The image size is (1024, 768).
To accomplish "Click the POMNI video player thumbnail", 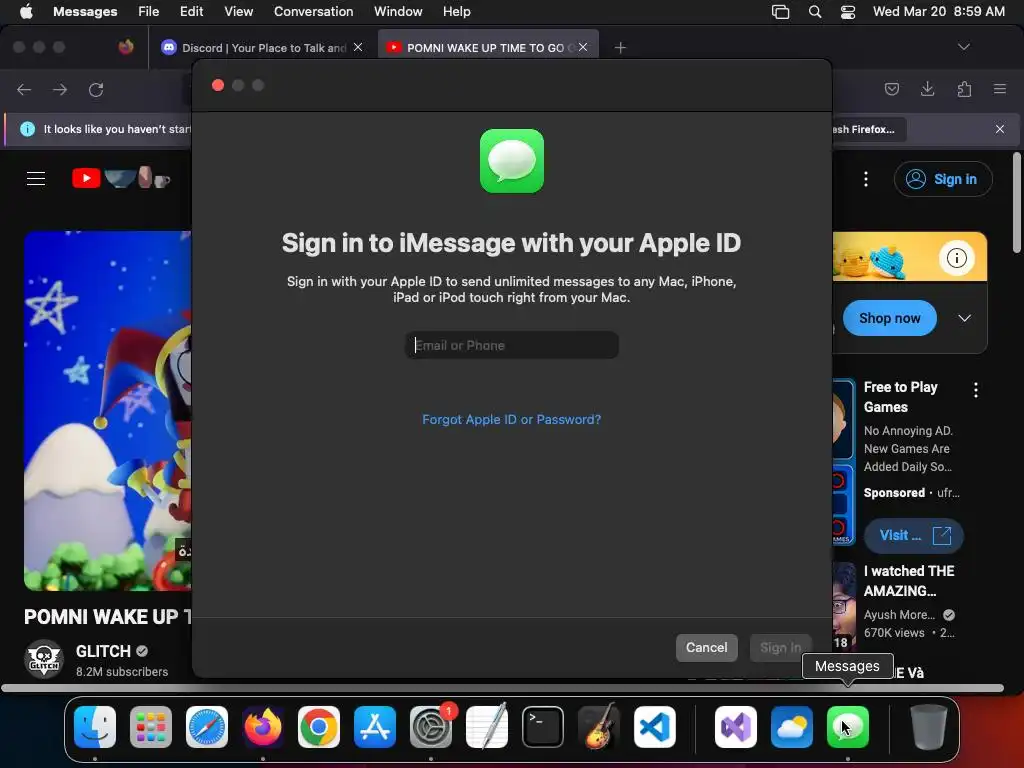I will 108,411.
